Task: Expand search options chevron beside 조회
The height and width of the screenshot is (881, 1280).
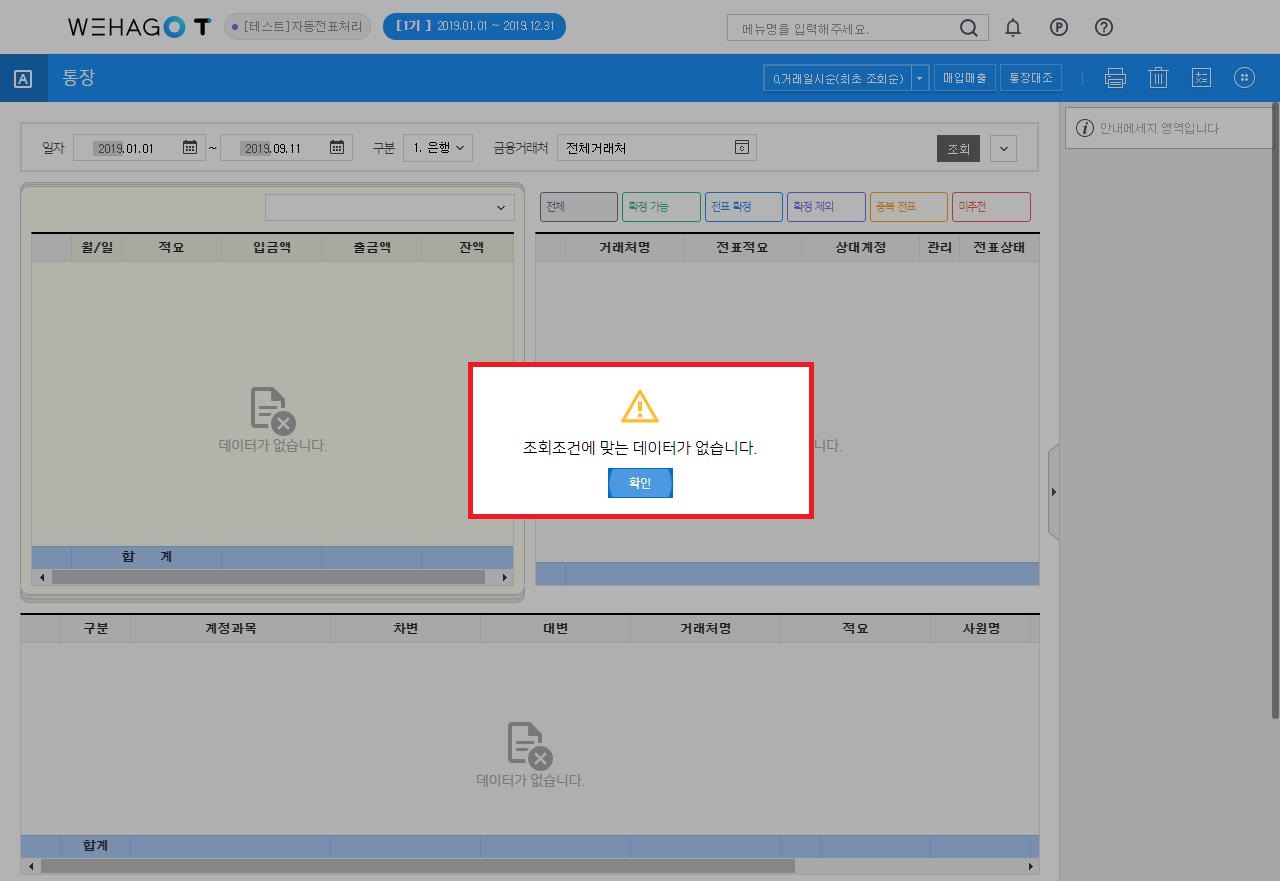Action: point(1003,149)
